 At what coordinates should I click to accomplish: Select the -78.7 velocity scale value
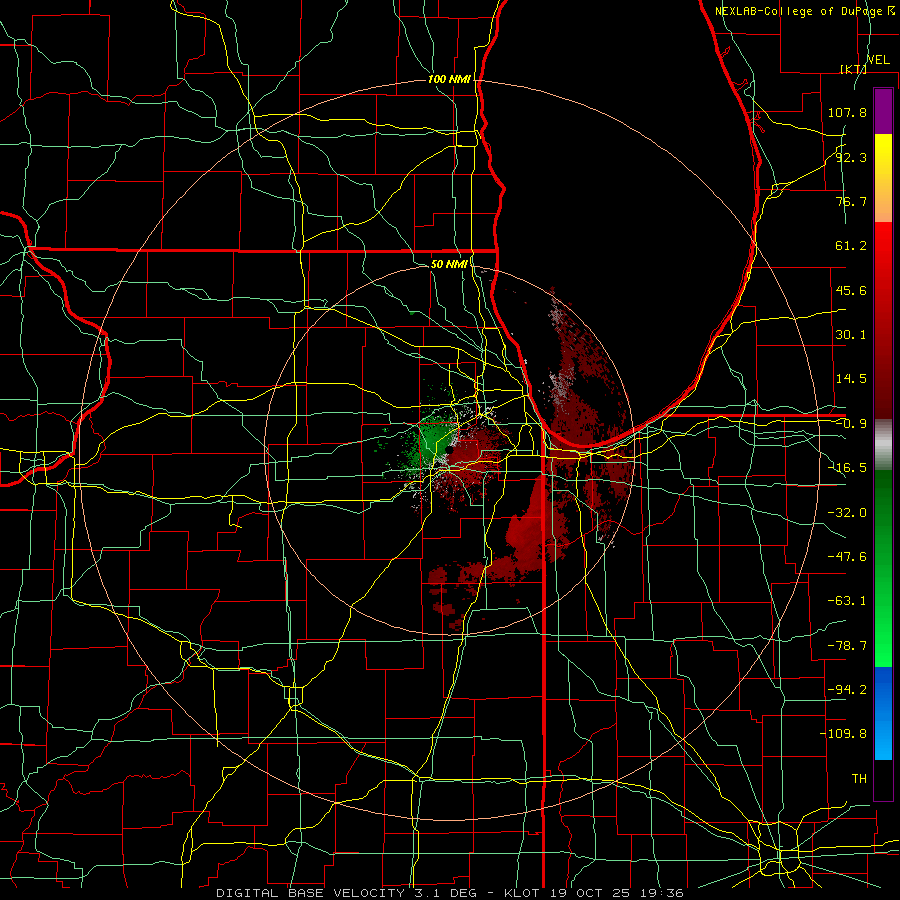(x=847, y=646)
